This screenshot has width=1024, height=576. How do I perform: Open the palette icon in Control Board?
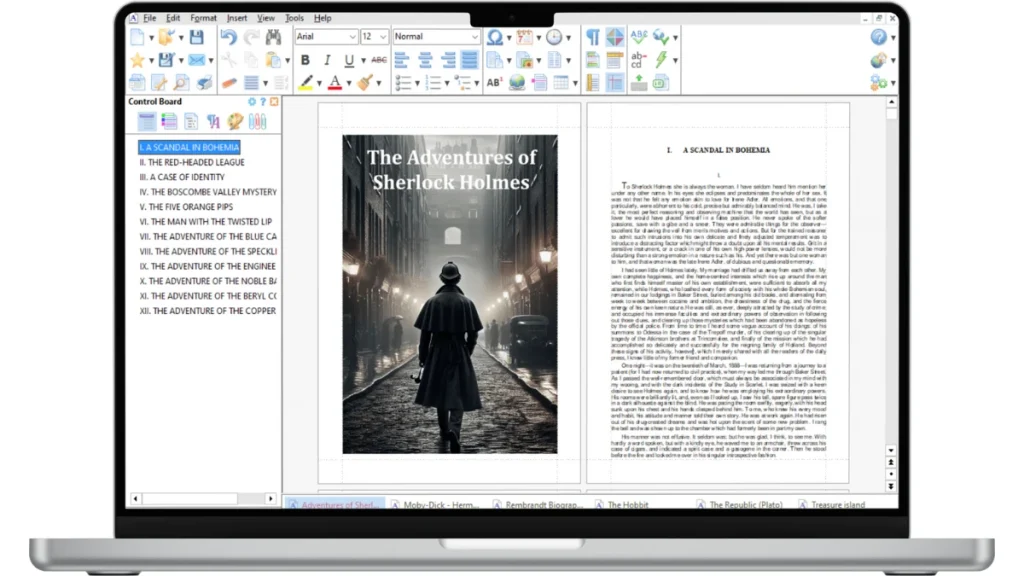[x=235, y=121]
